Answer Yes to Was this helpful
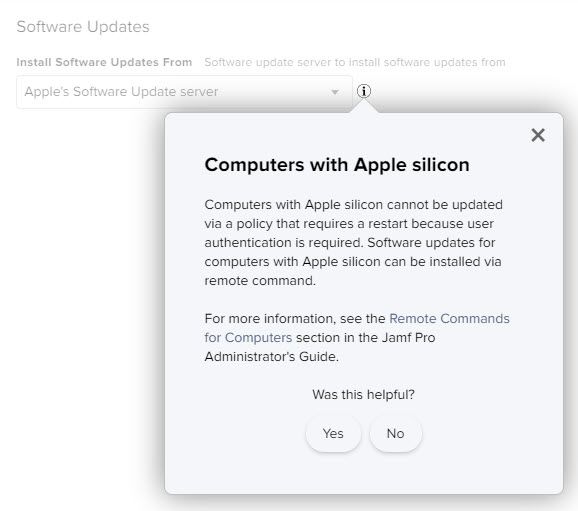This screenshot has width=578, height=511. click(x=333, y=434)
